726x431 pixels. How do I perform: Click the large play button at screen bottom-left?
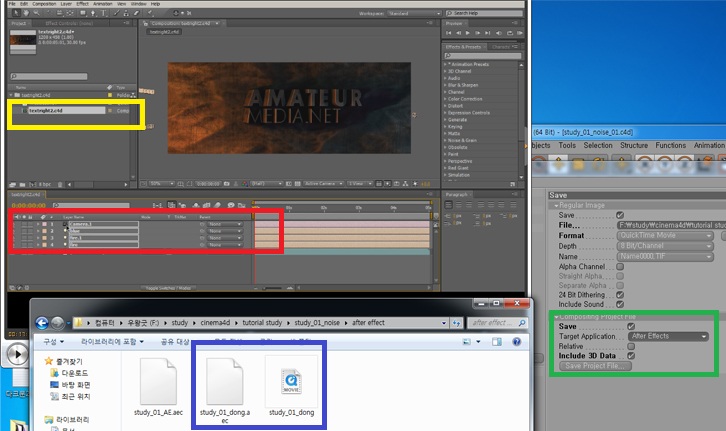click(x=18, y=355)
